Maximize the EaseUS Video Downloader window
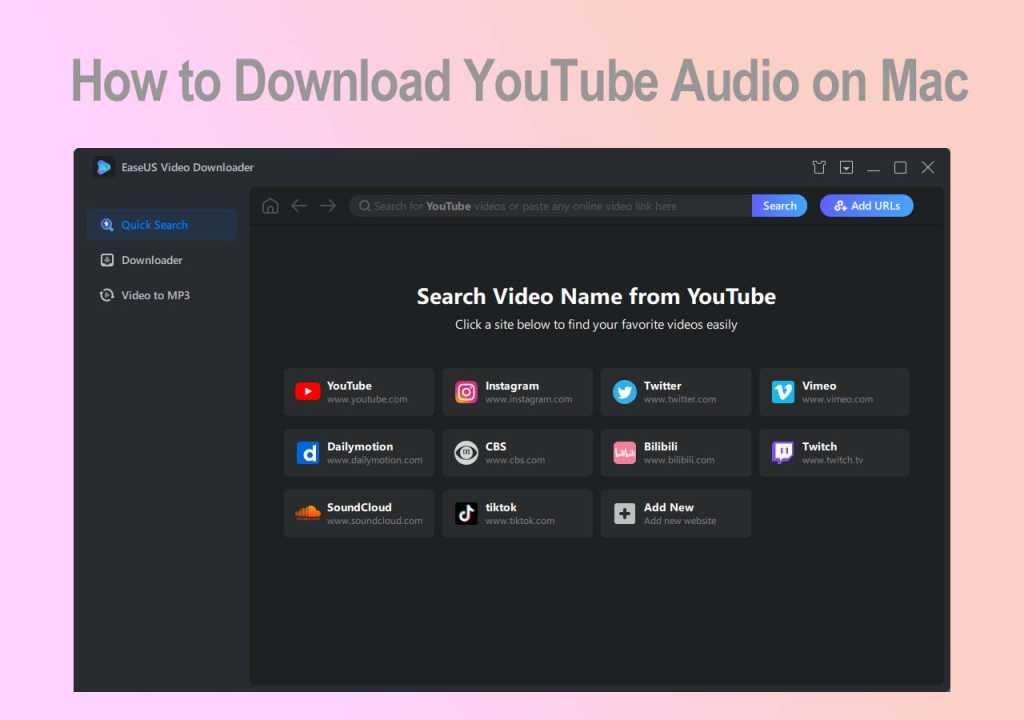The image size is (1024, 720). 900,168
